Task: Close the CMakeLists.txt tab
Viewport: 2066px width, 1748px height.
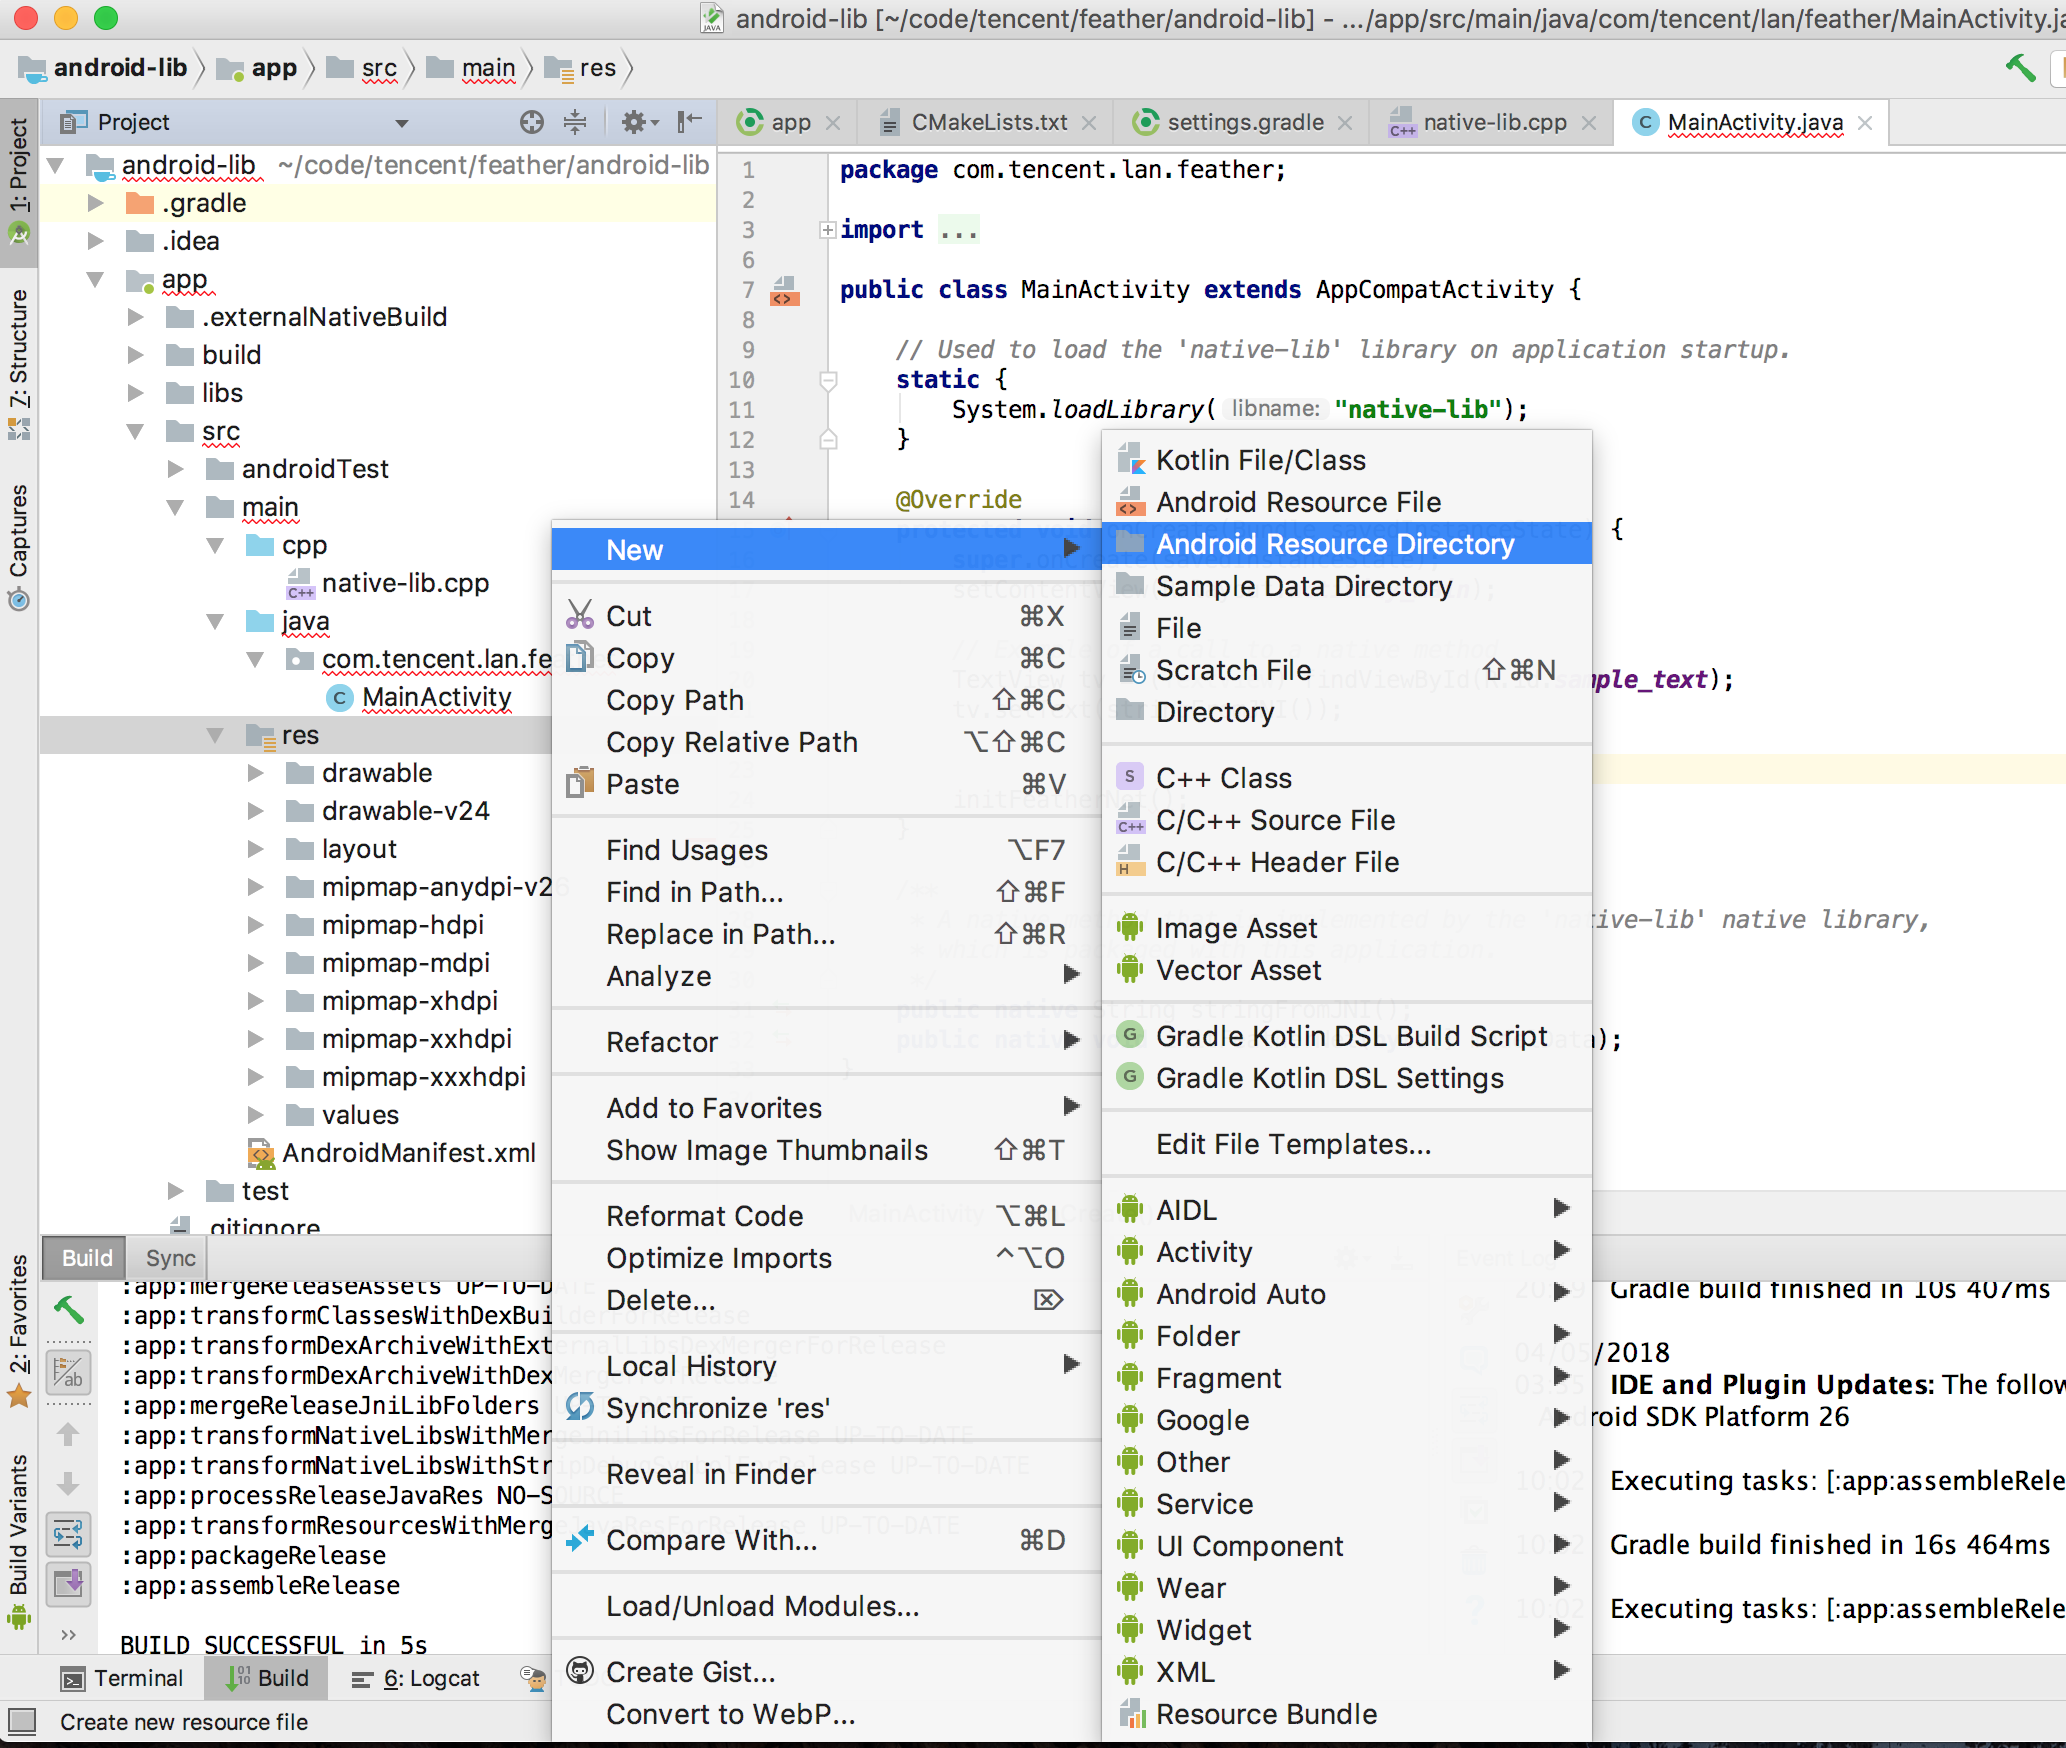Action: click(x=1089, y=123)
